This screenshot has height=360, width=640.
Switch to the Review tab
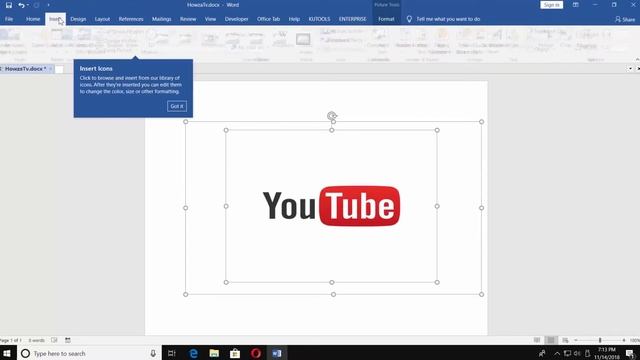188,19
